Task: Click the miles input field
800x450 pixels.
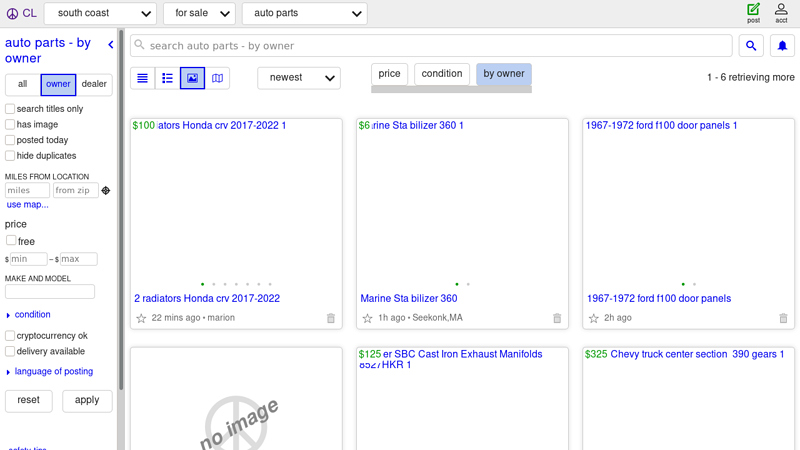Action: (x=28, y=190)
